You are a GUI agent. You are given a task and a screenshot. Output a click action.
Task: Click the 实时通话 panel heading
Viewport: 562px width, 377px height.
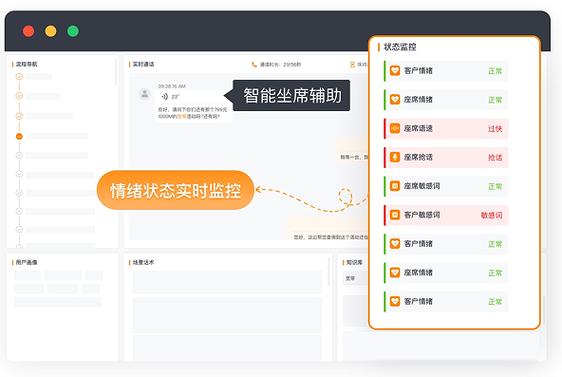coord(143,64)
